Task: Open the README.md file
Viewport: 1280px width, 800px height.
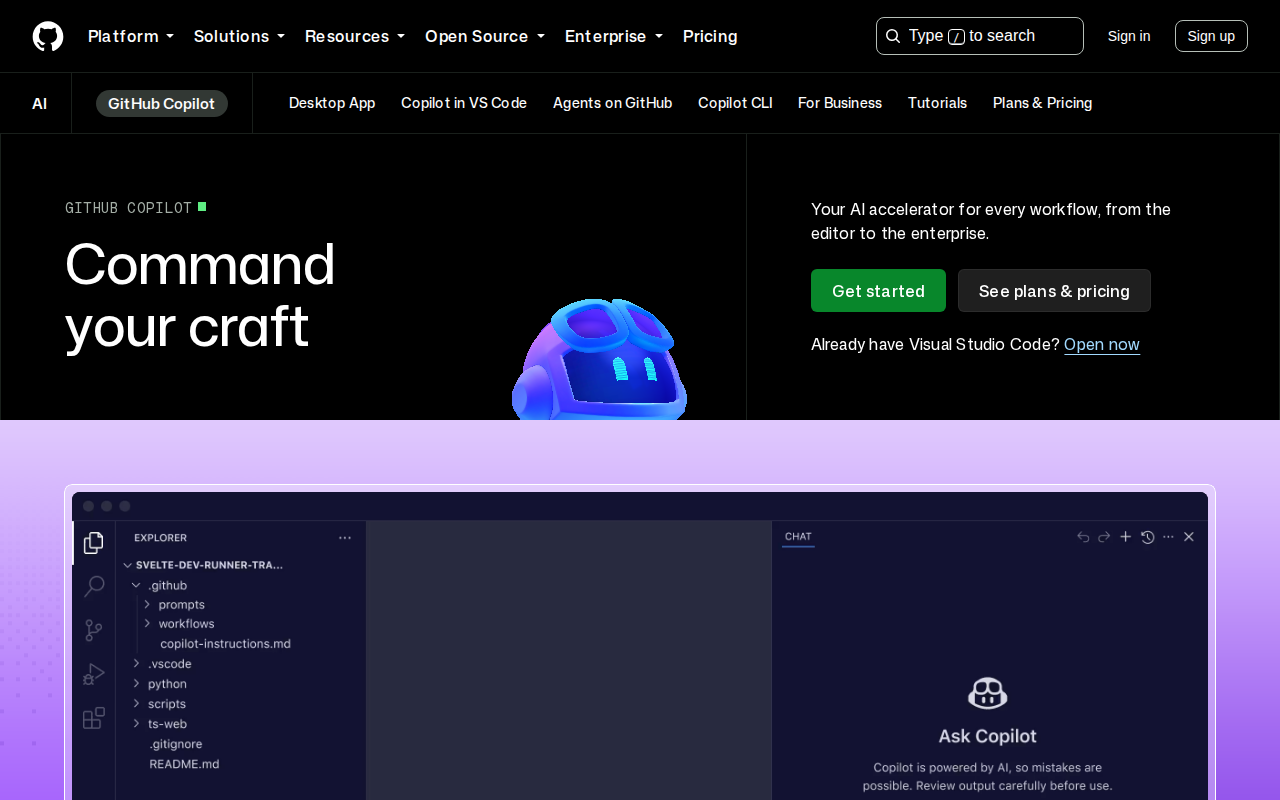Action: pos(184,764)
